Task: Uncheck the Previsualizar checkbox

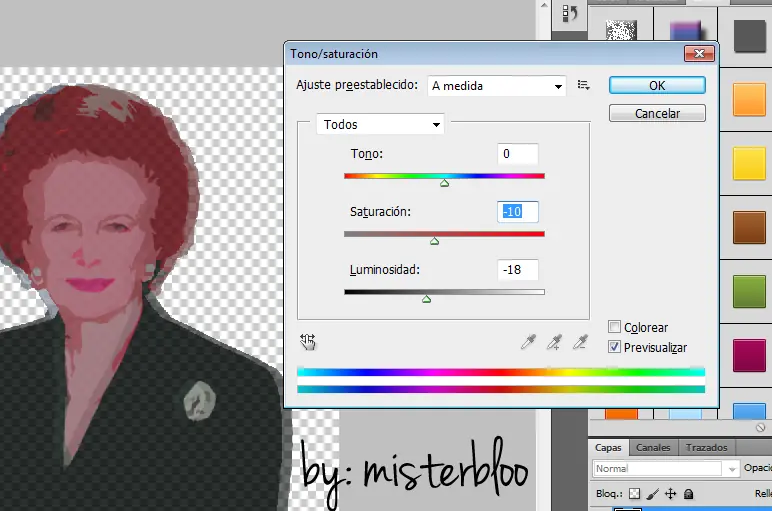Action: [614, 347]
